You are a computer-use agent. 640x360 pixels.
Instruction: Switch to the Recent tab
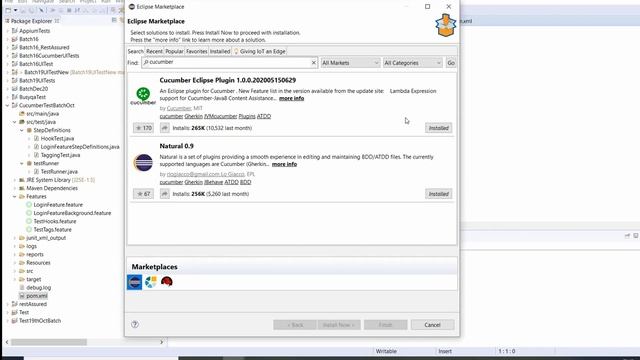coord(154,51)
